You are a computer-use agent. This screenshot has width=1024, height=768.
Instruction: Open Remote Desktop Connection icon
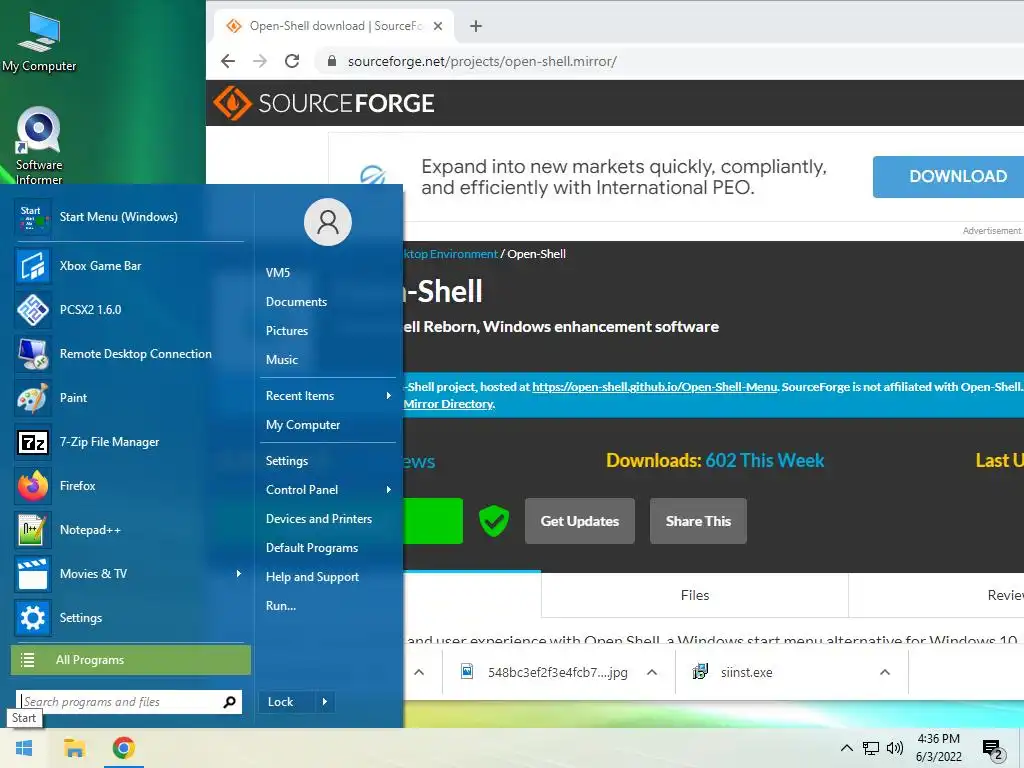[x=33, y=354]
